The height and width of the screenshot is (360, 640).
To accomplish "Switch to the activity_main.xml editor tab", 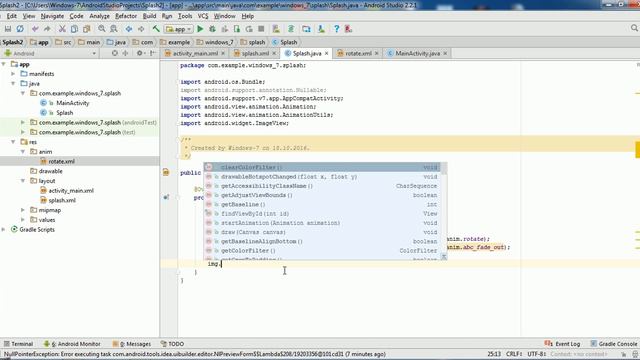I will click(195, 53).
